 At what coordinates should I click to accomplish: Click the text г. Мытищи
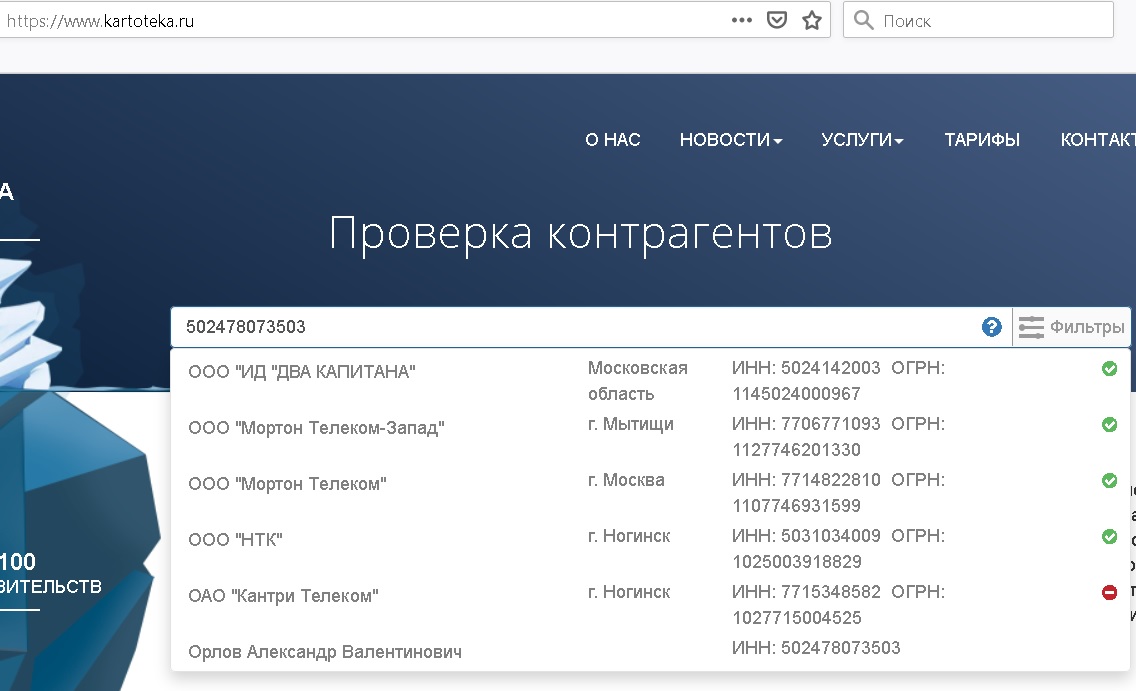click(631, 424)
